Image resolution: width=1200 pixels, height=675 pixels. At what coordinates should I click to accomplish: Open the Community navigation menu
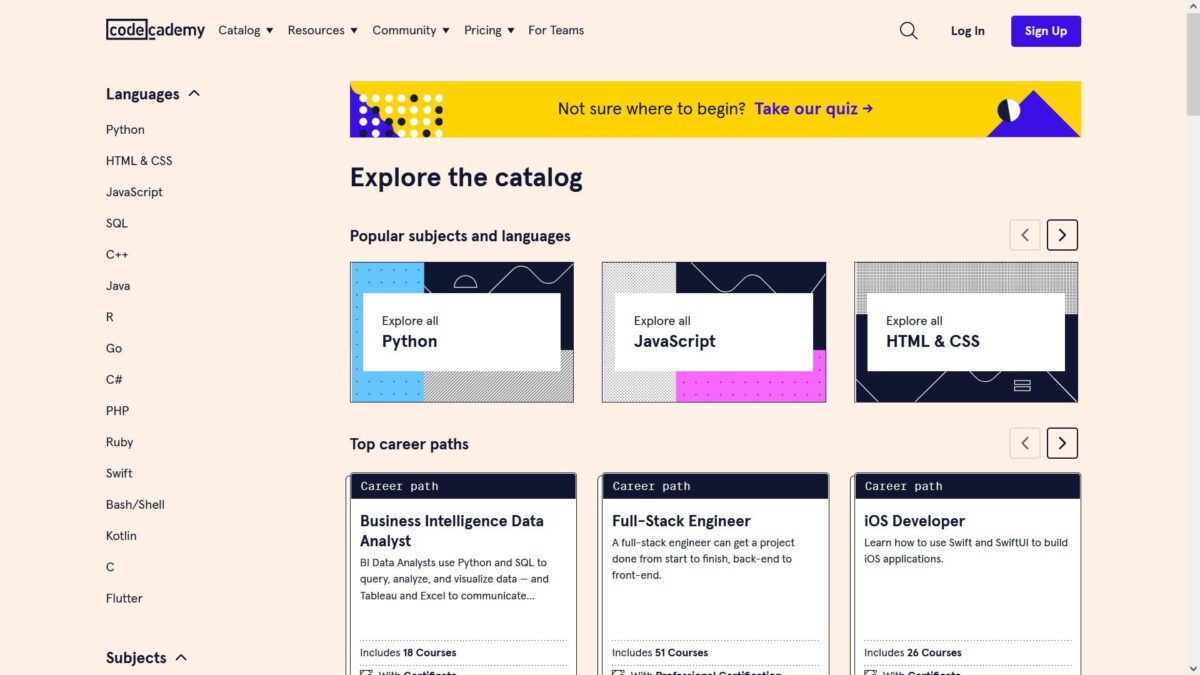[411, 30]
